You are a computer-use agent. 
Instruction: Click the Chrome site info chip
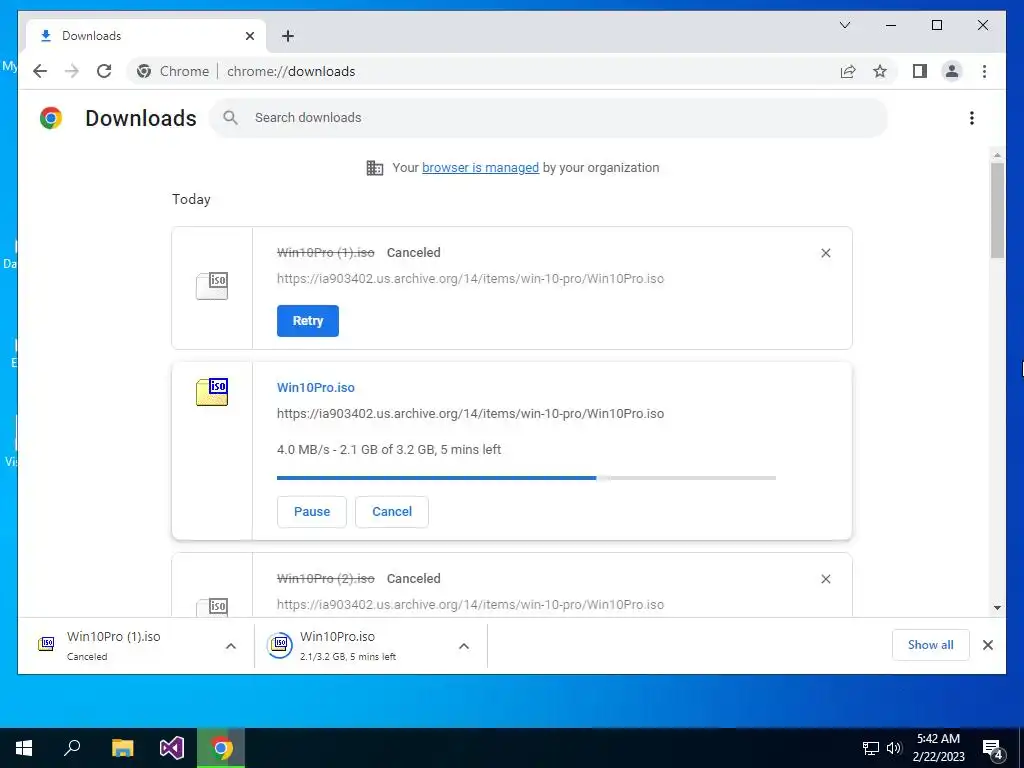[174, 71]
